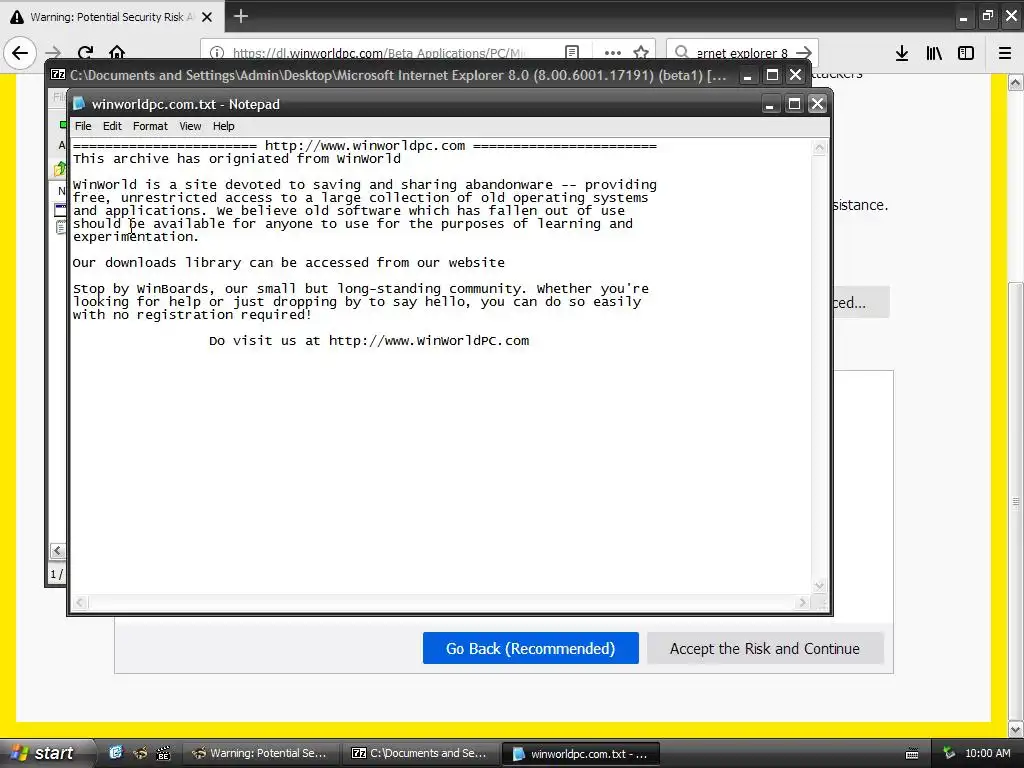Click Go Back (Recommended) button

coord(530,648)
